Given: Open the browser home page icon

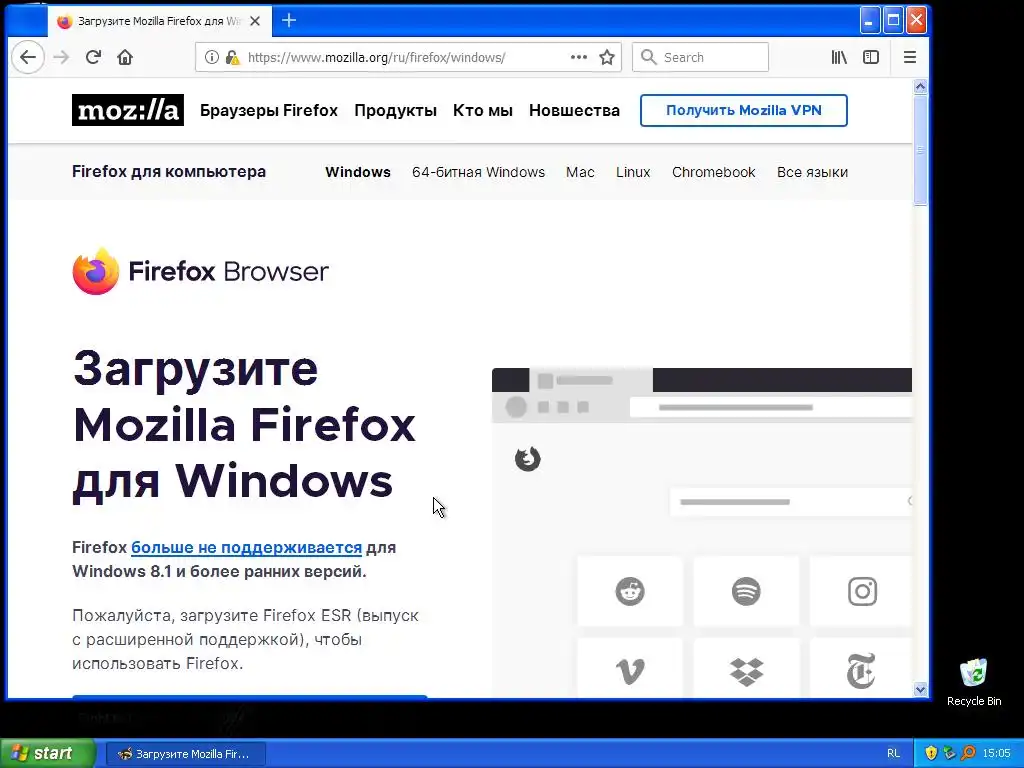Looking at the screenshot, I should coord(125,57).
